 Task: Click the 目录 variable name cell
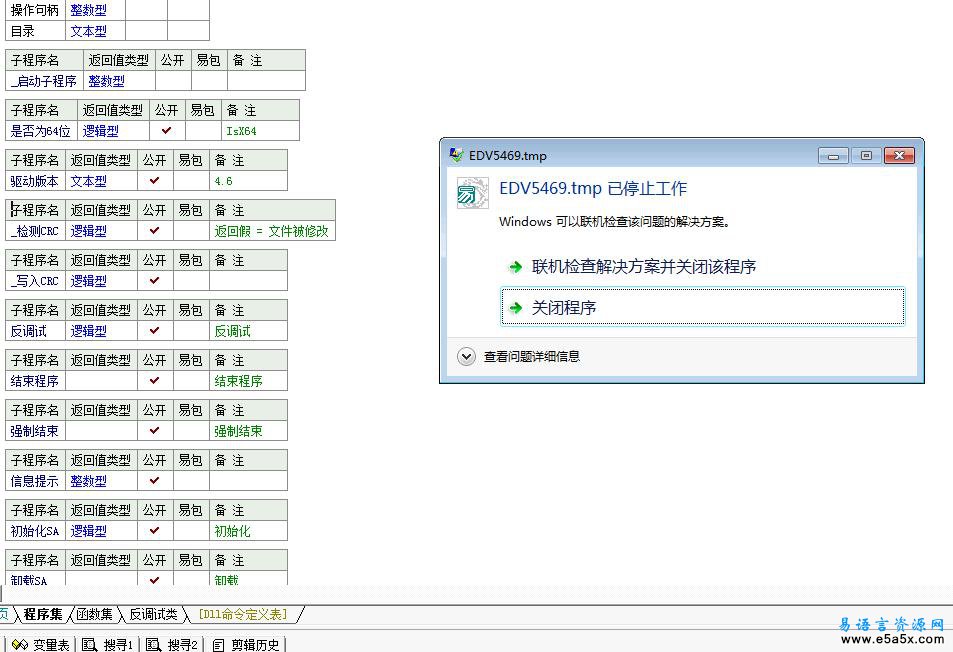point(35,30)
